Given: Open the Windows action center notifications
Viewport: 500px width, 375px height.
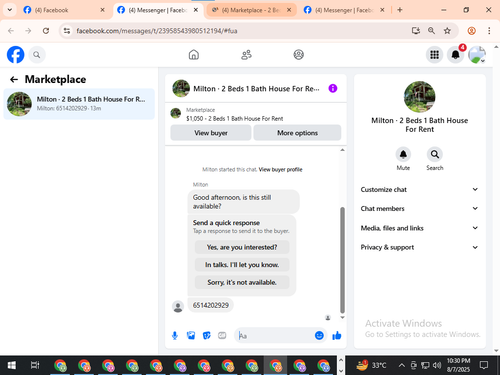Looking at the screenshot, I should 484,365.
